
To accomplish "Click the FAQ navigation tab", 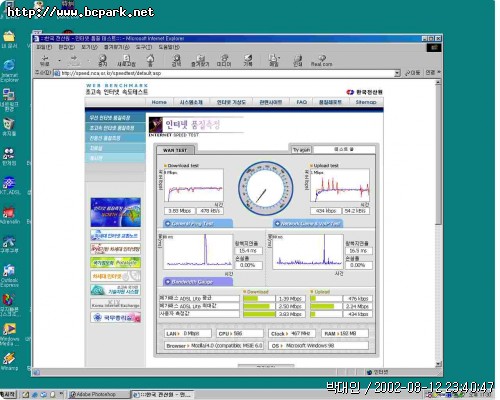I will pos(302,102).
